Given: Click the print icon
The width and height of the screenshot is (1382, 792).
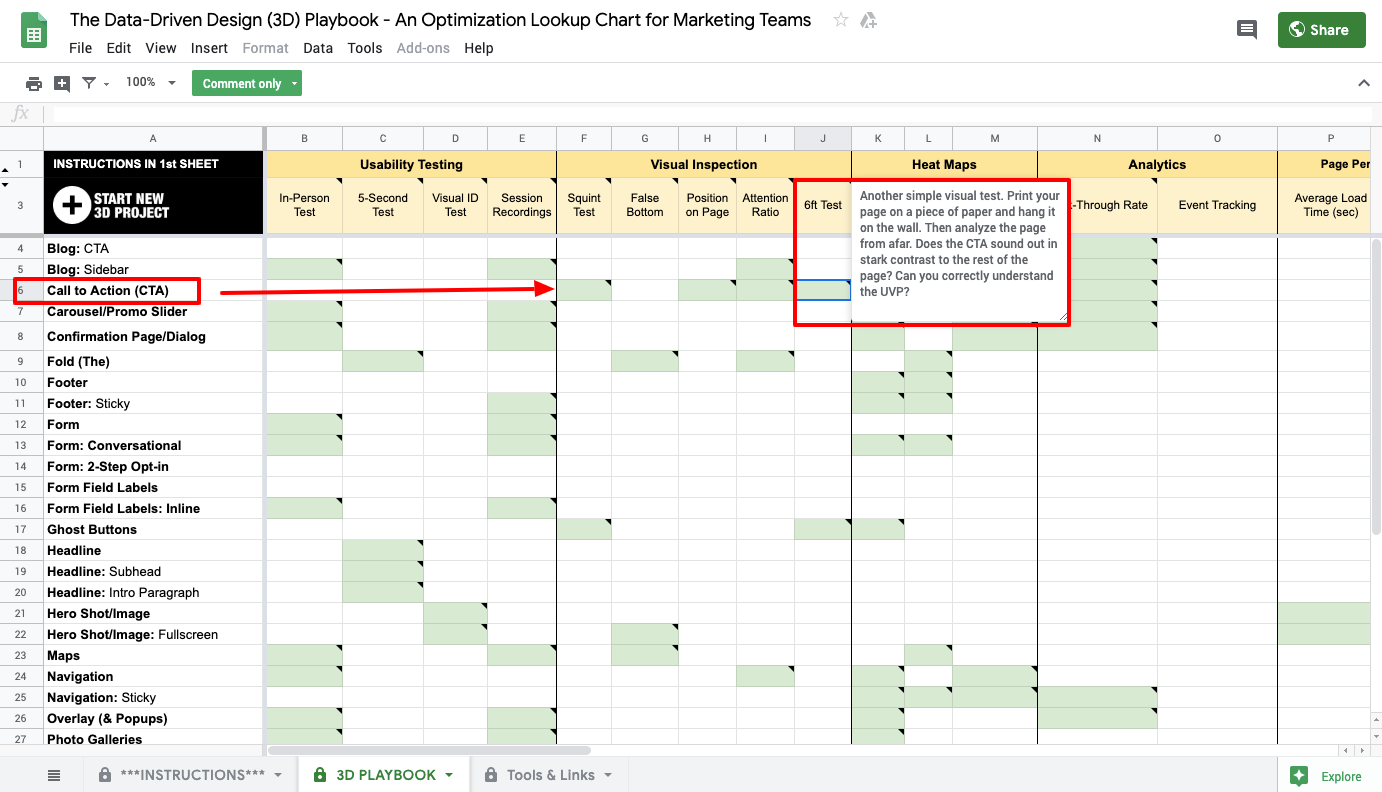Looking at the screenshot, I should point(34,83).
